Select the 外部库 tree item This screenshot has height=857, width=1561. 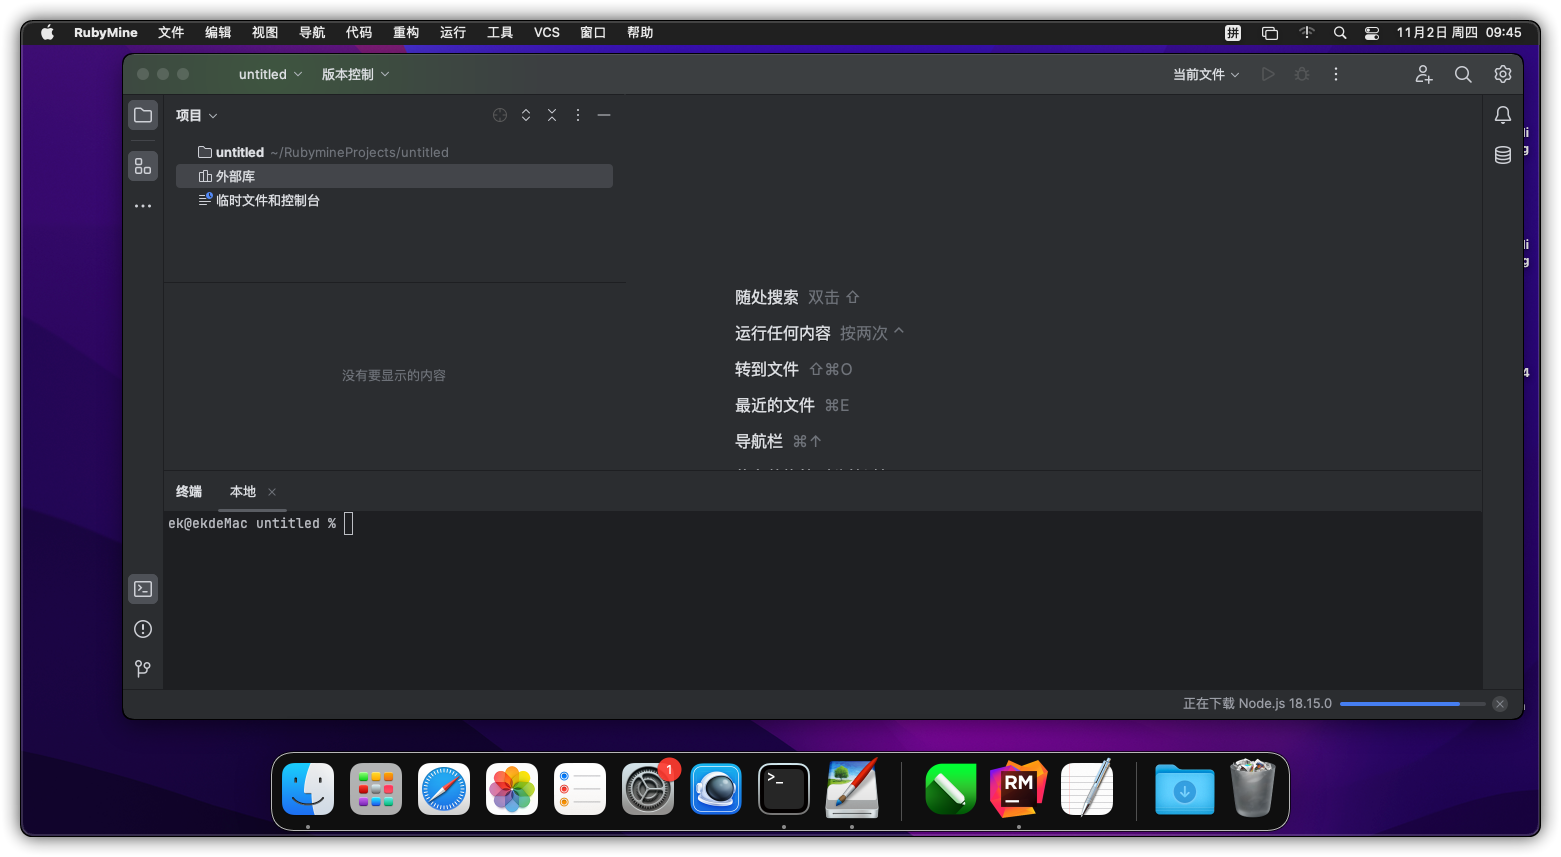(x=394, y=176)
